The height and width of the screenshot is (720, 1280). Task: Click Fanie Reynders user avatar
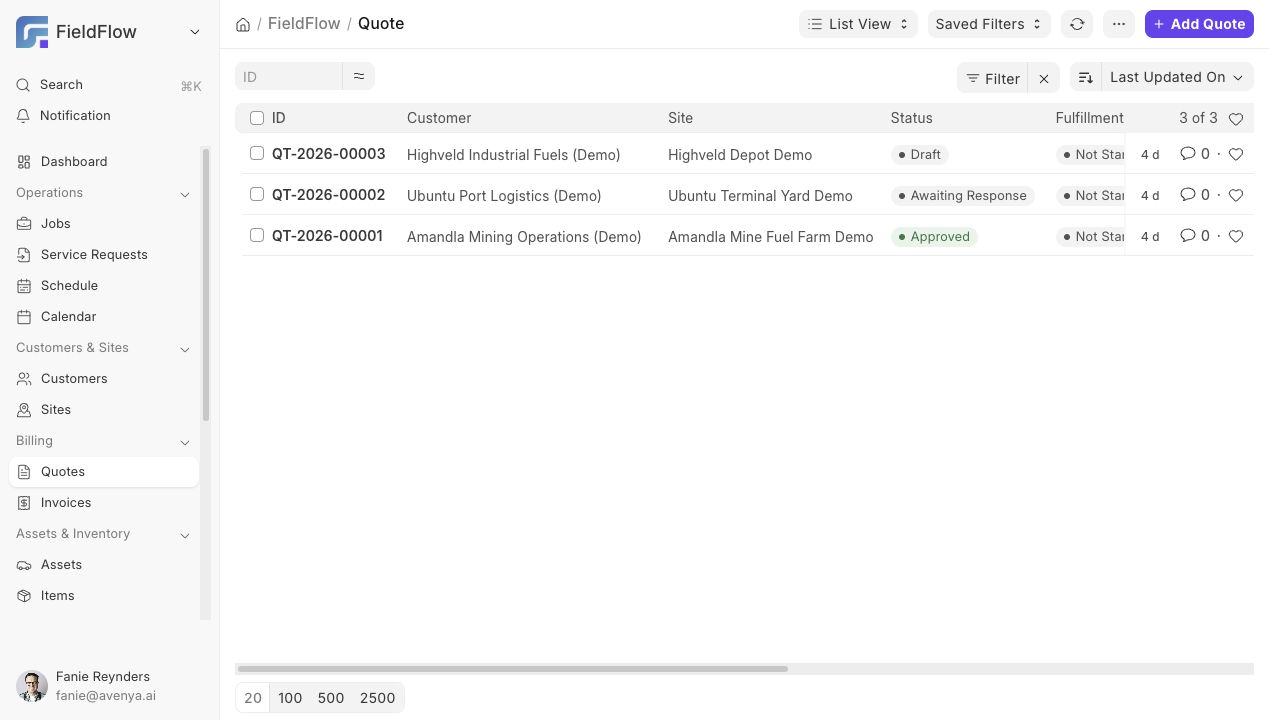click(x=32, y=686)
